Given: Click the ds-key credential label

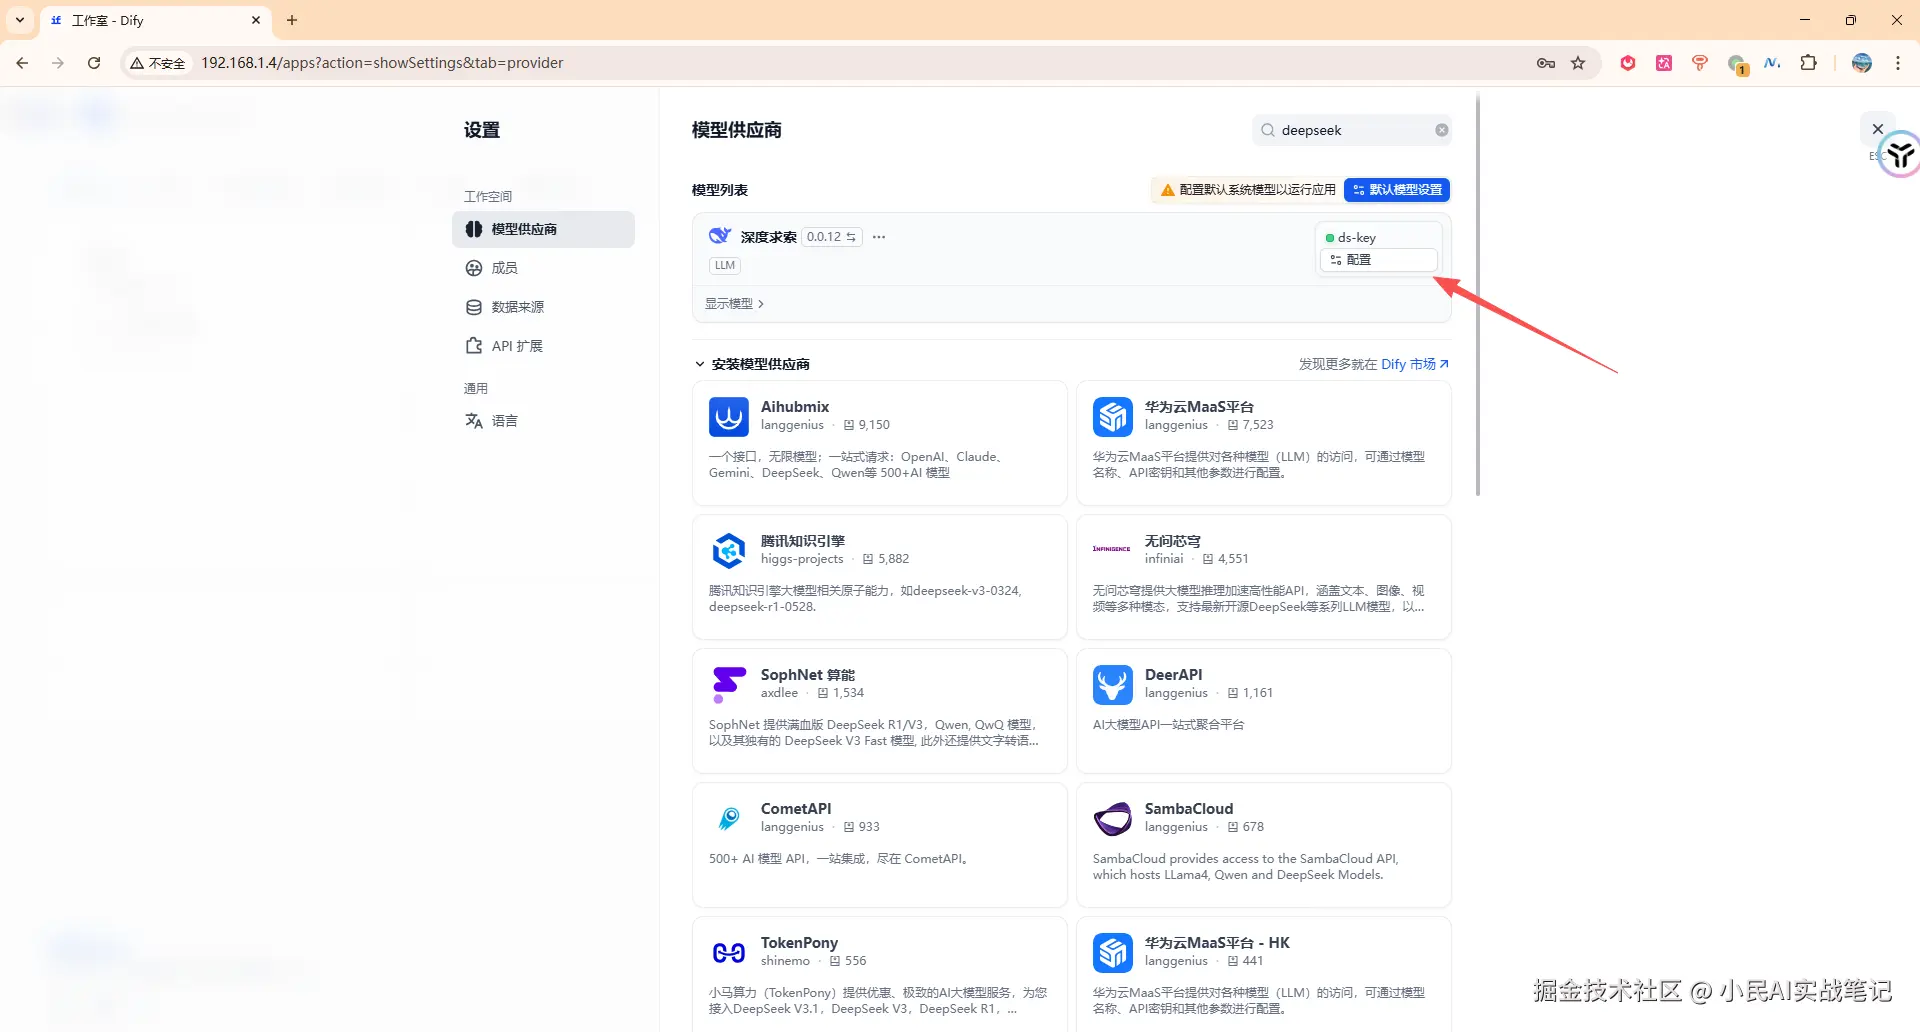Looking at the screenshot, I should (1357, 238).
